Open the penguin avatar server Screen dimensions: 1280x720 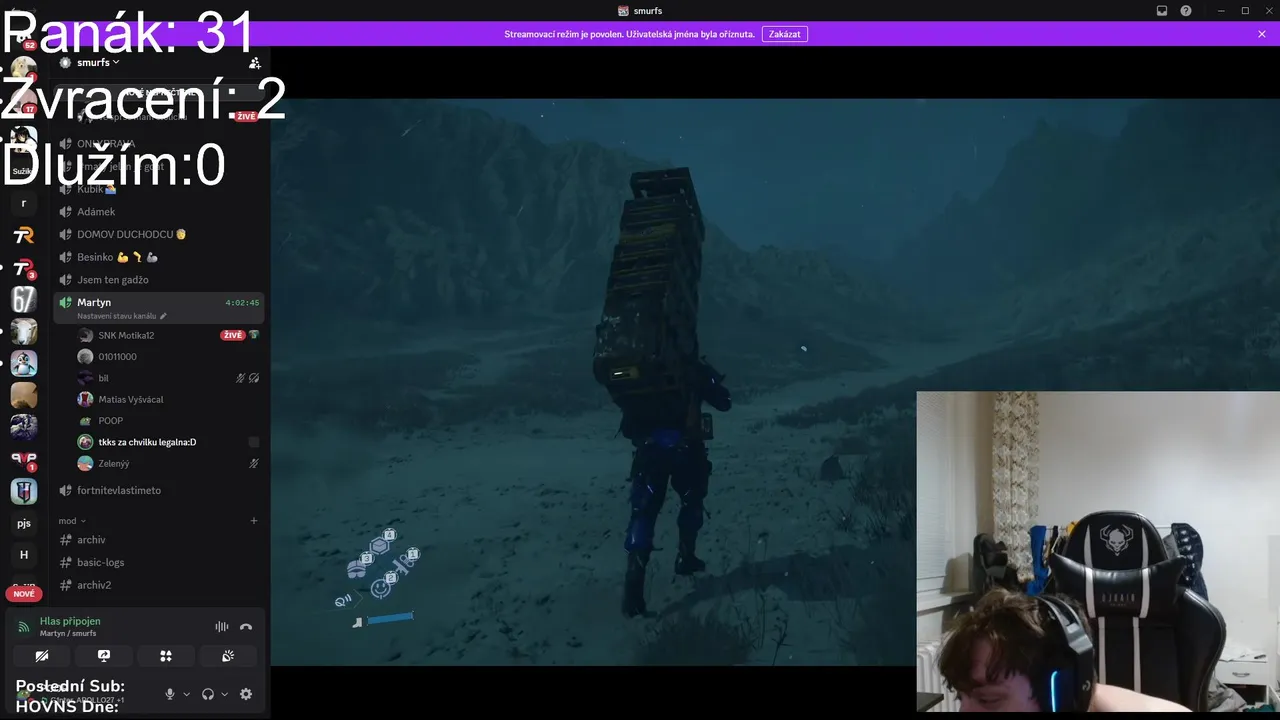[x=24, y=363]
